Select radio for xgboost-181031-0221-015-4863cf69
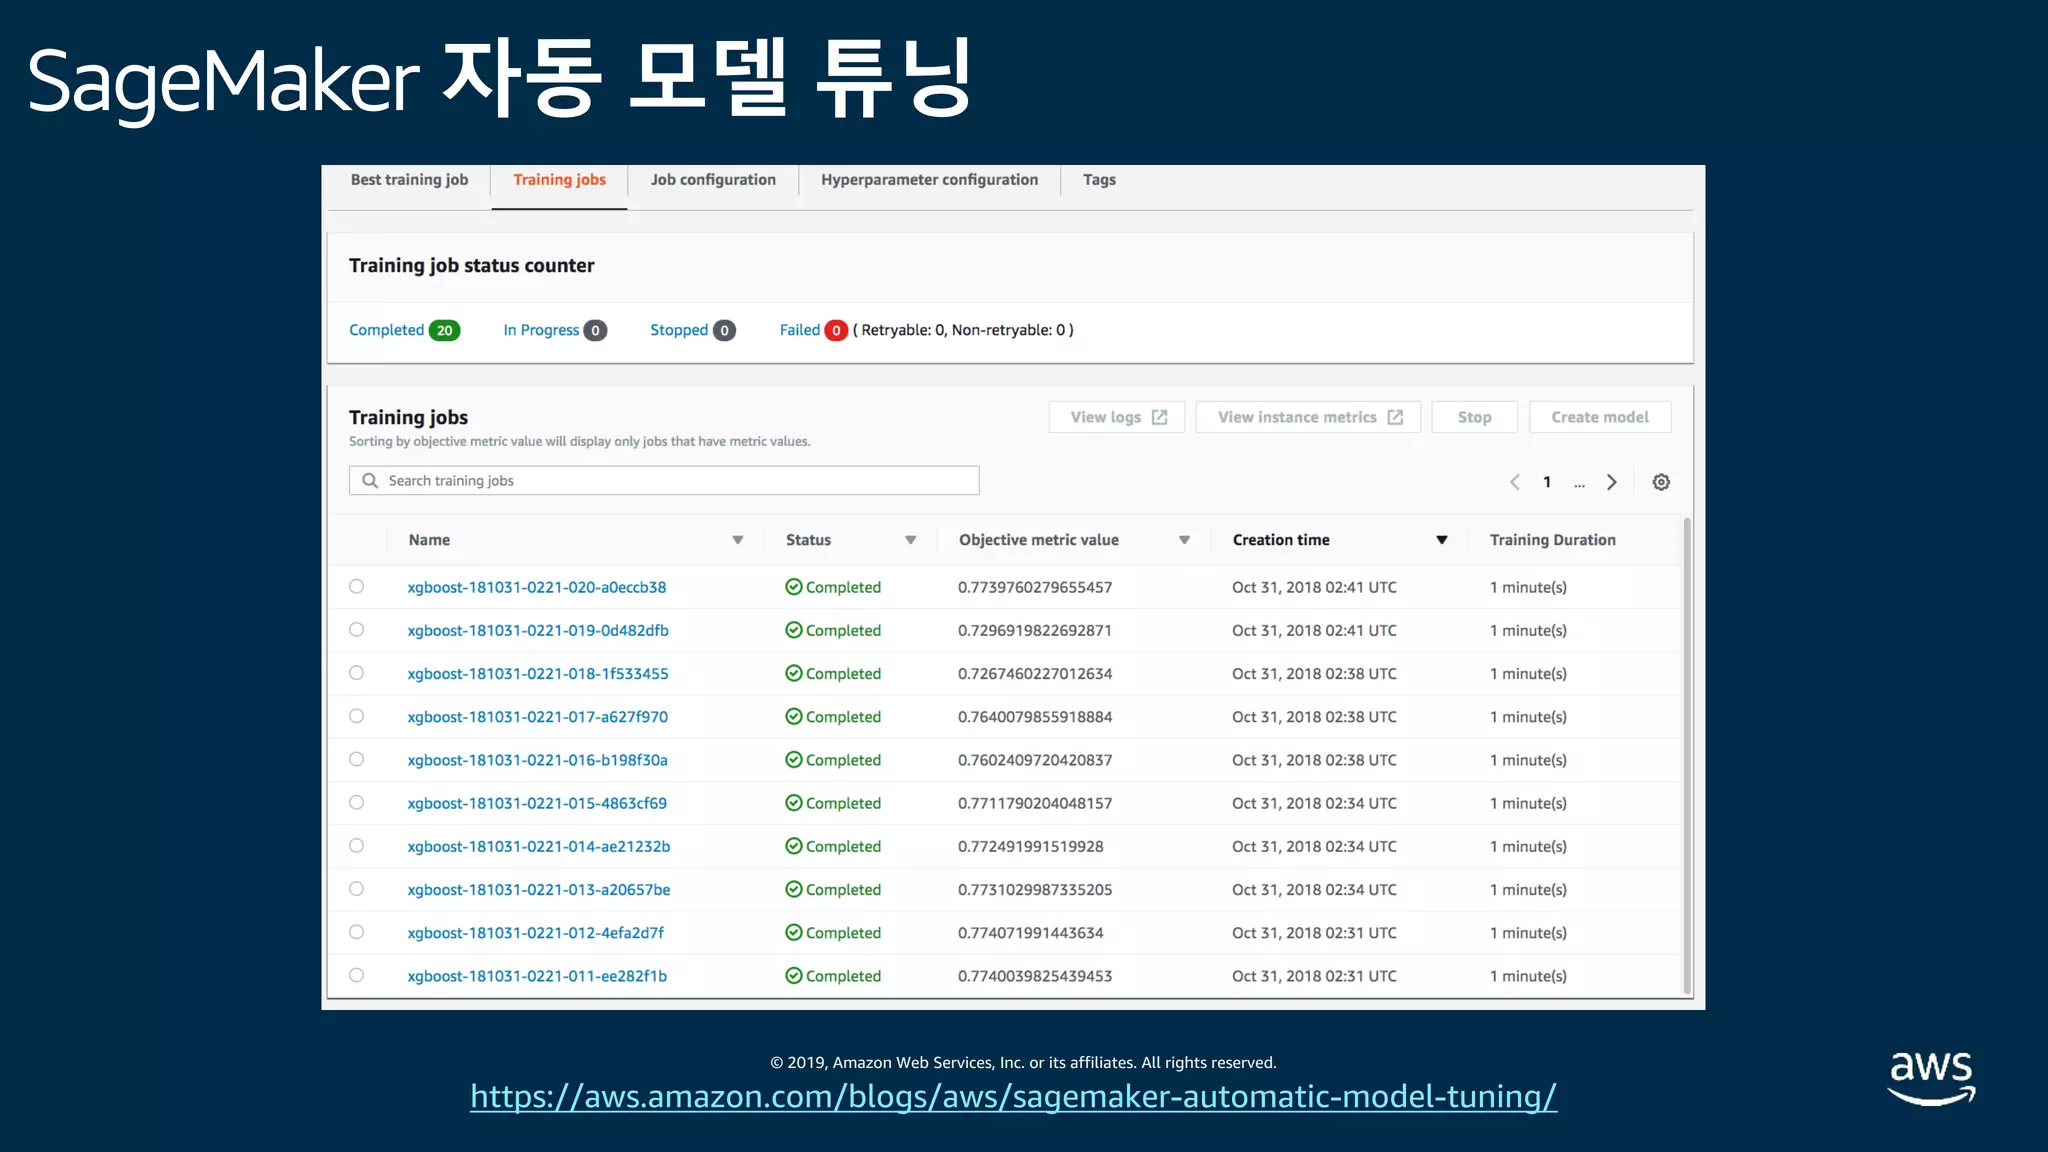 [356, 802]
